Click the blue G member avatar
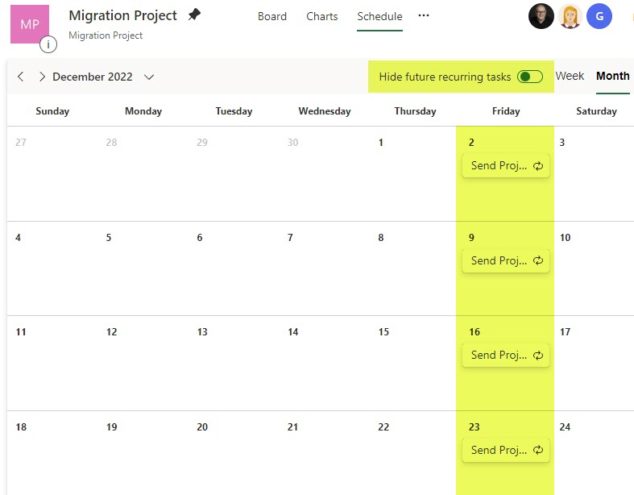The width and height of the screenshot is (634, 495). (599, 16)
